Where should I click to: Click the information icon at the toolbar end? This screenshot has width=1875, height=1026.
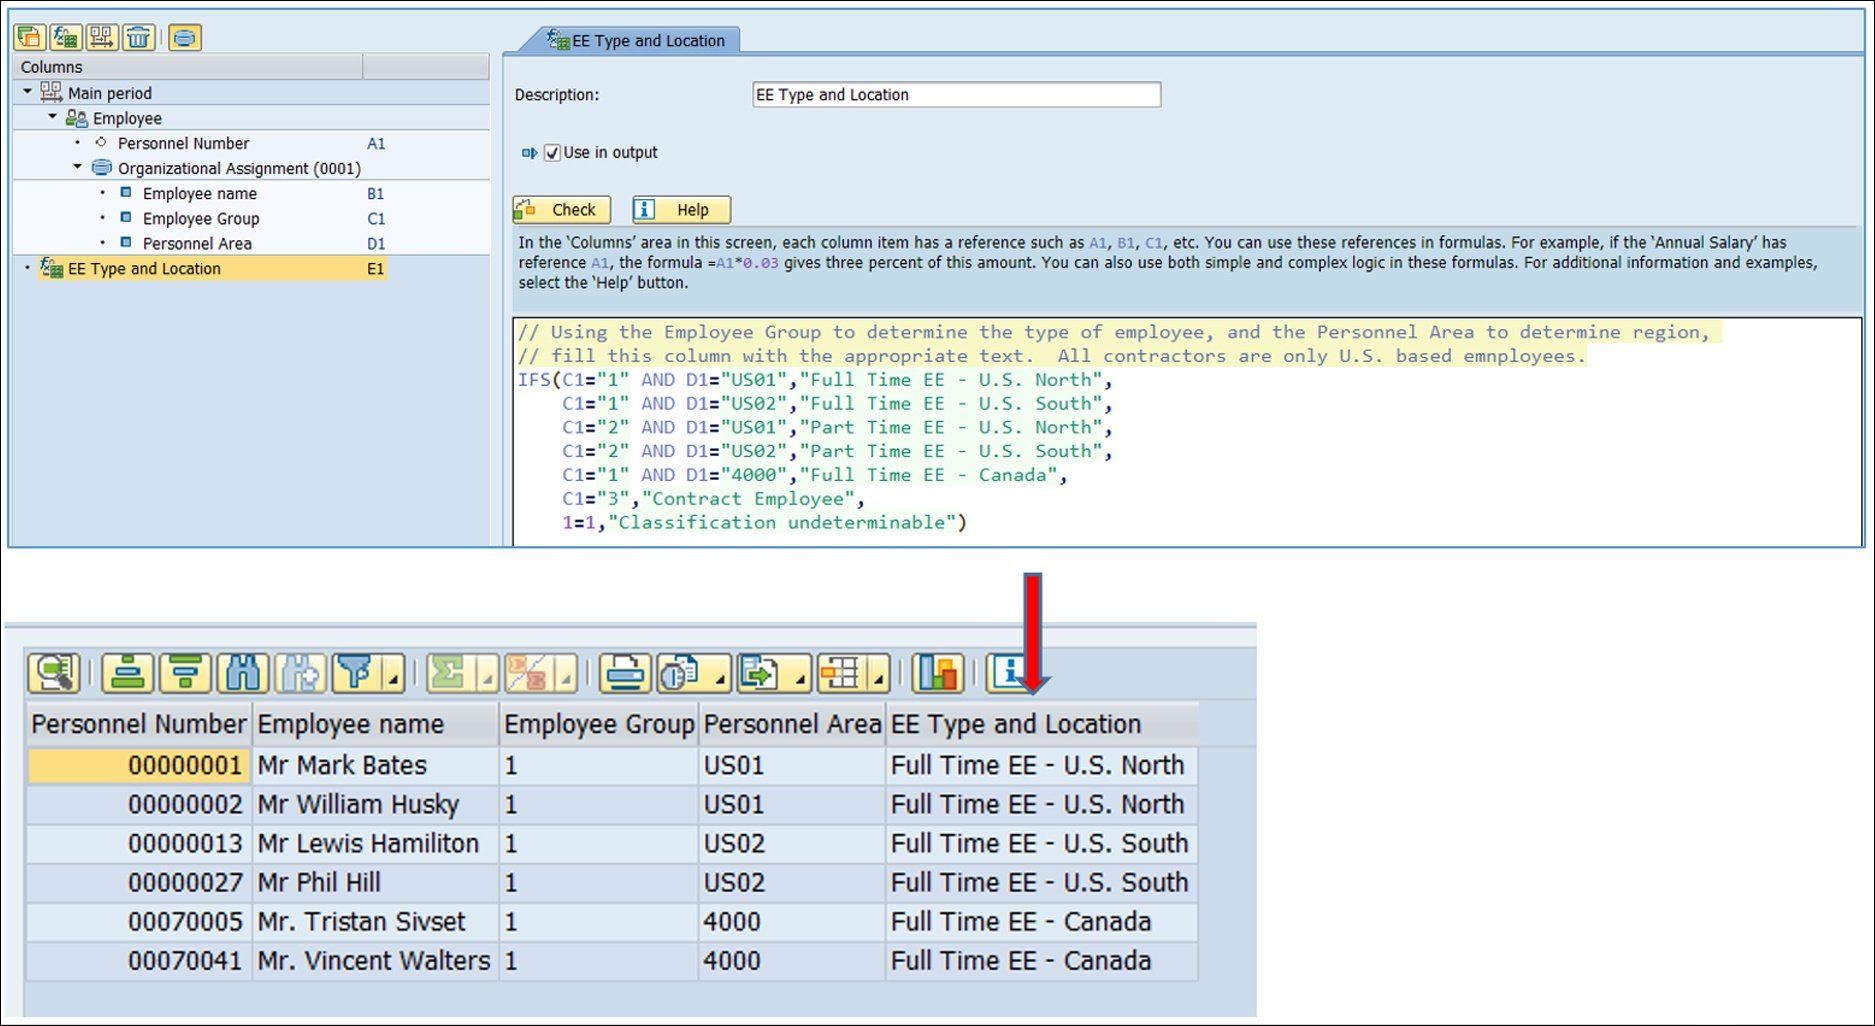pyautogui.click(x=1006, y=673)
